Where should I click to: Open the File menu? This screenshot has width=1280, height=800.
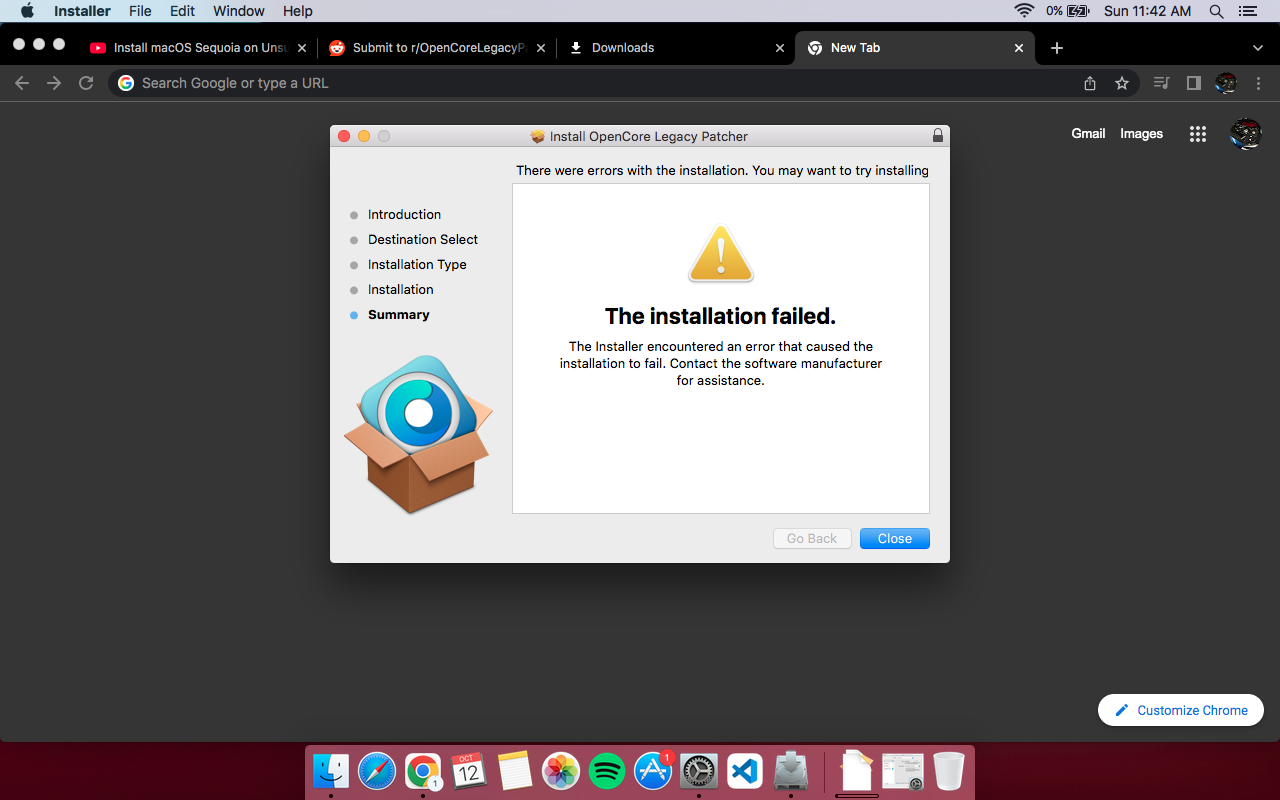[x=140, y=11]
